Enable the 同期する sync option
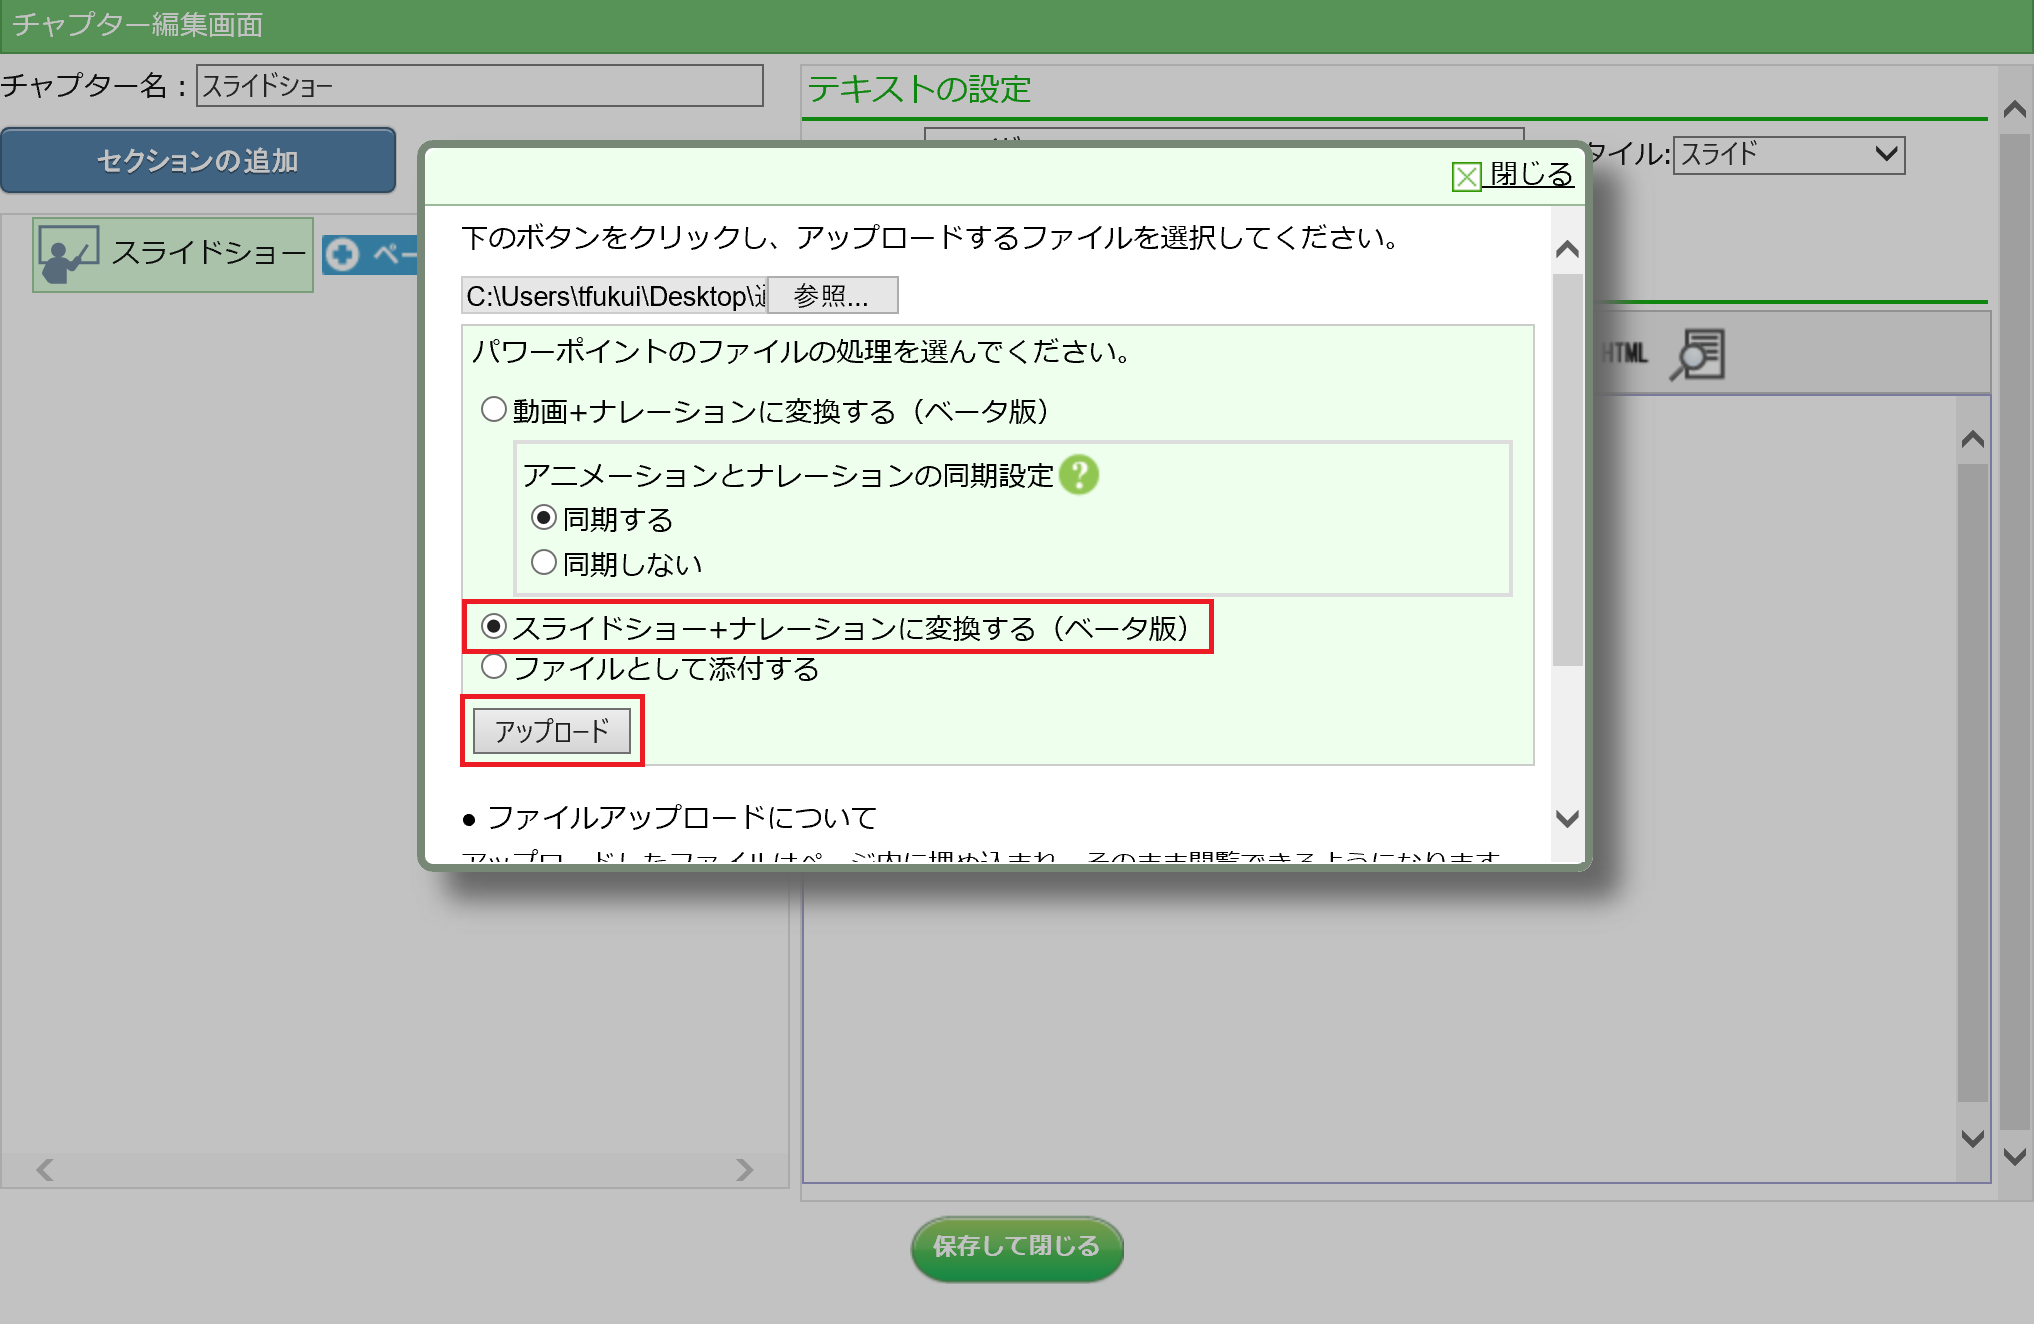Screen dimensions: 2034x1326 pos(543,518)
